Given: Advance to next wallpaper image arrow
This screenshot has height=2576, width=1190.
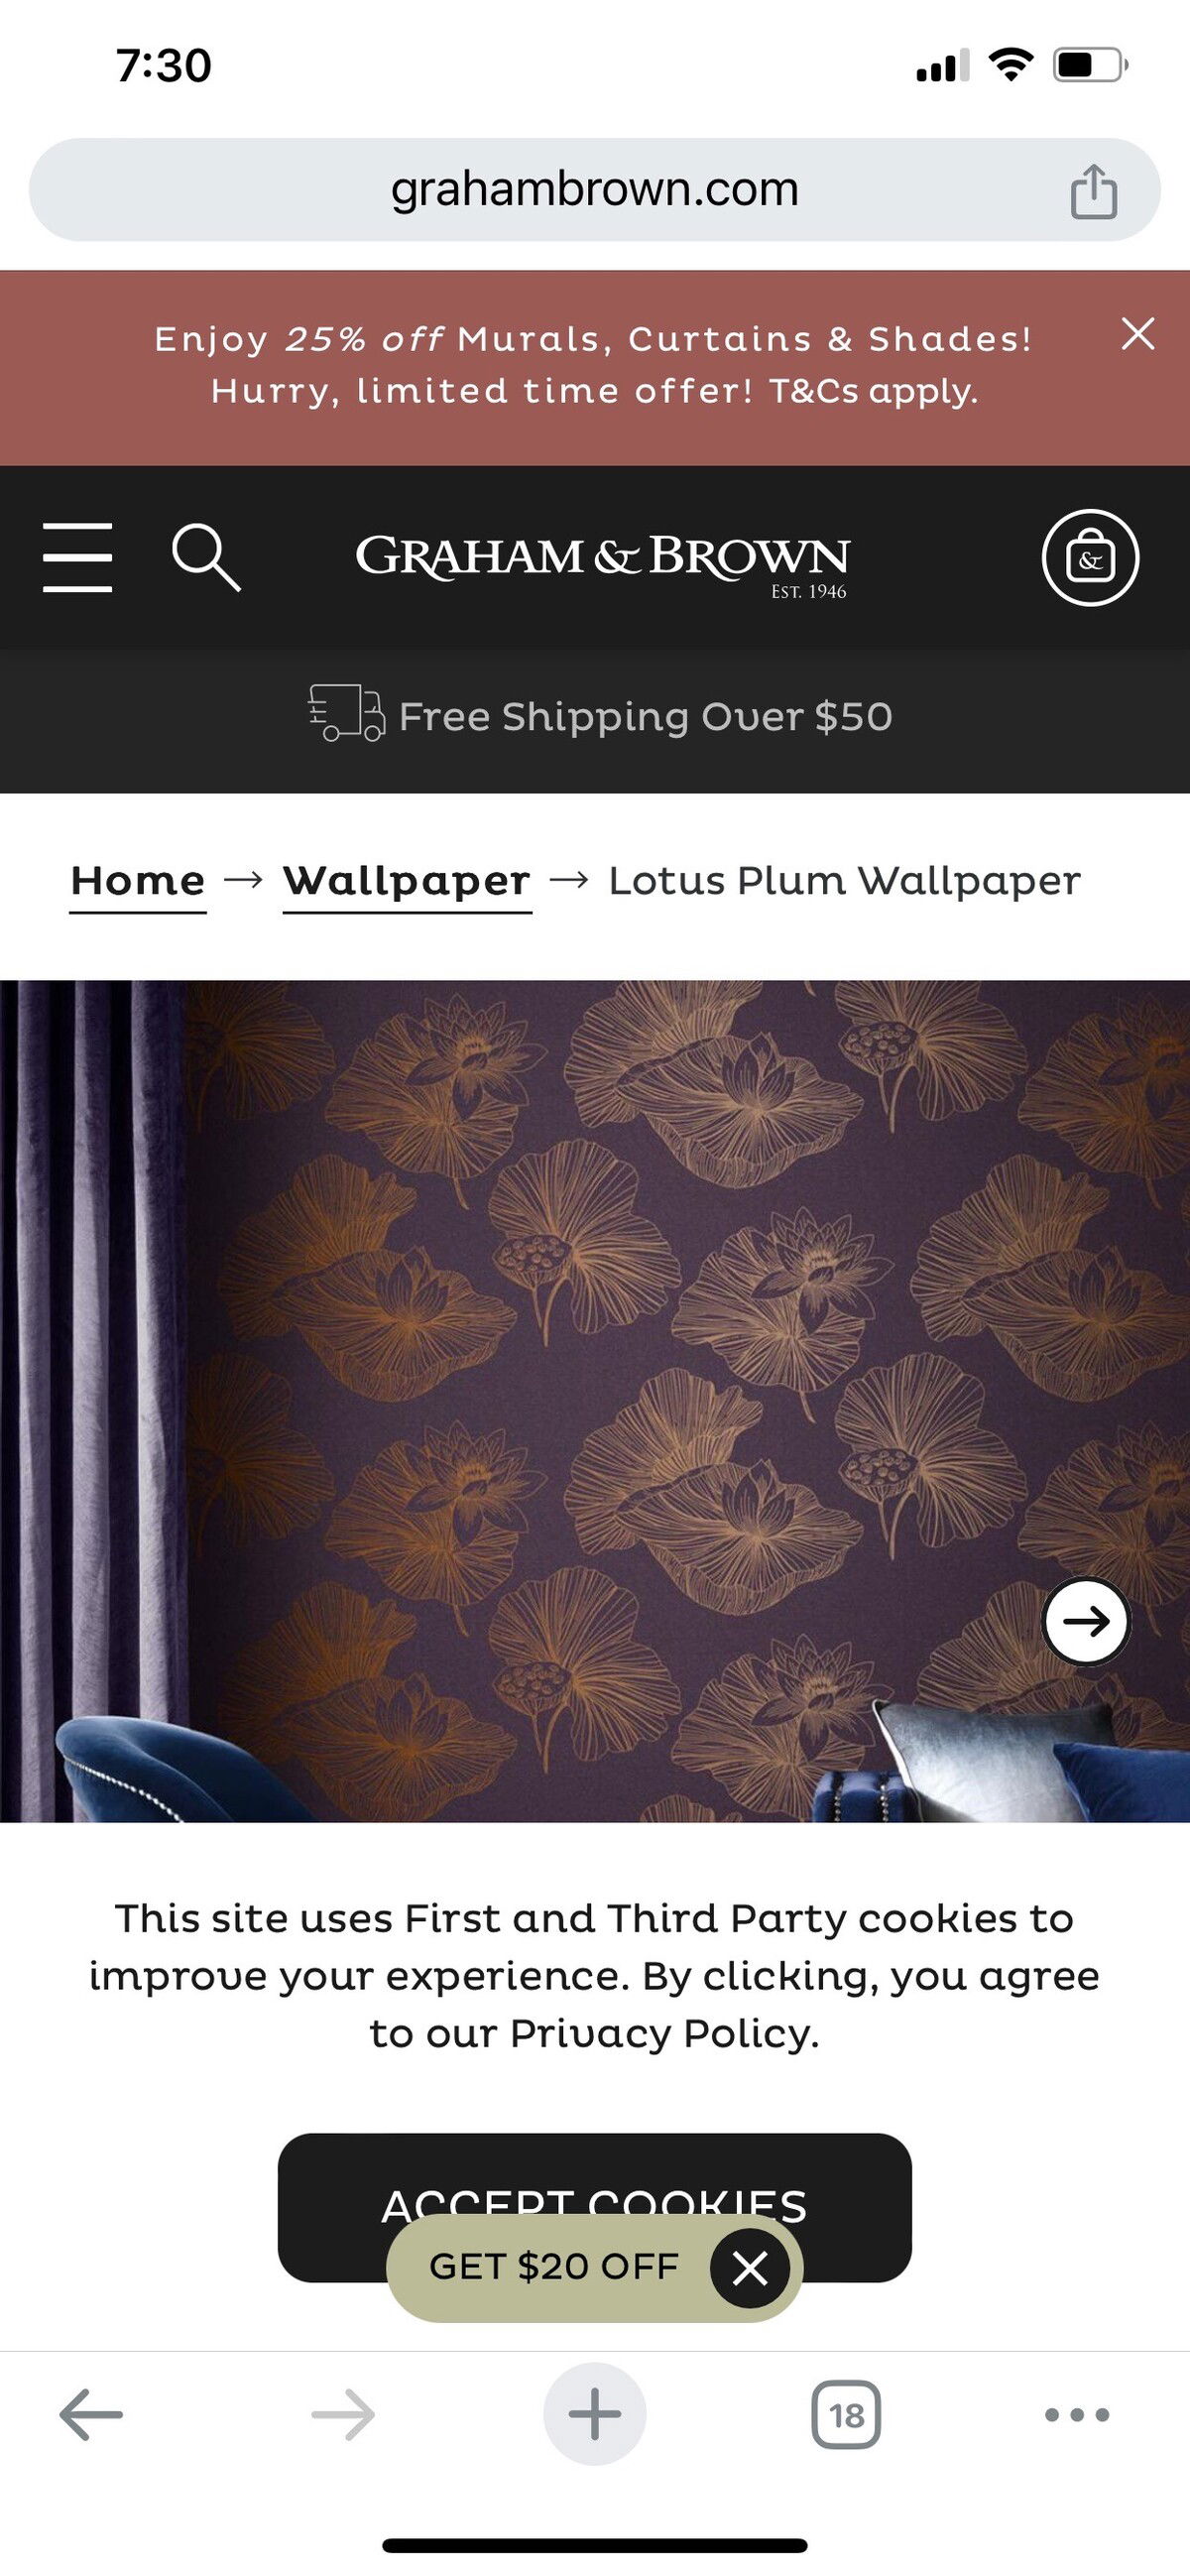Looking at the screenshot, I should (1086, 1621).
